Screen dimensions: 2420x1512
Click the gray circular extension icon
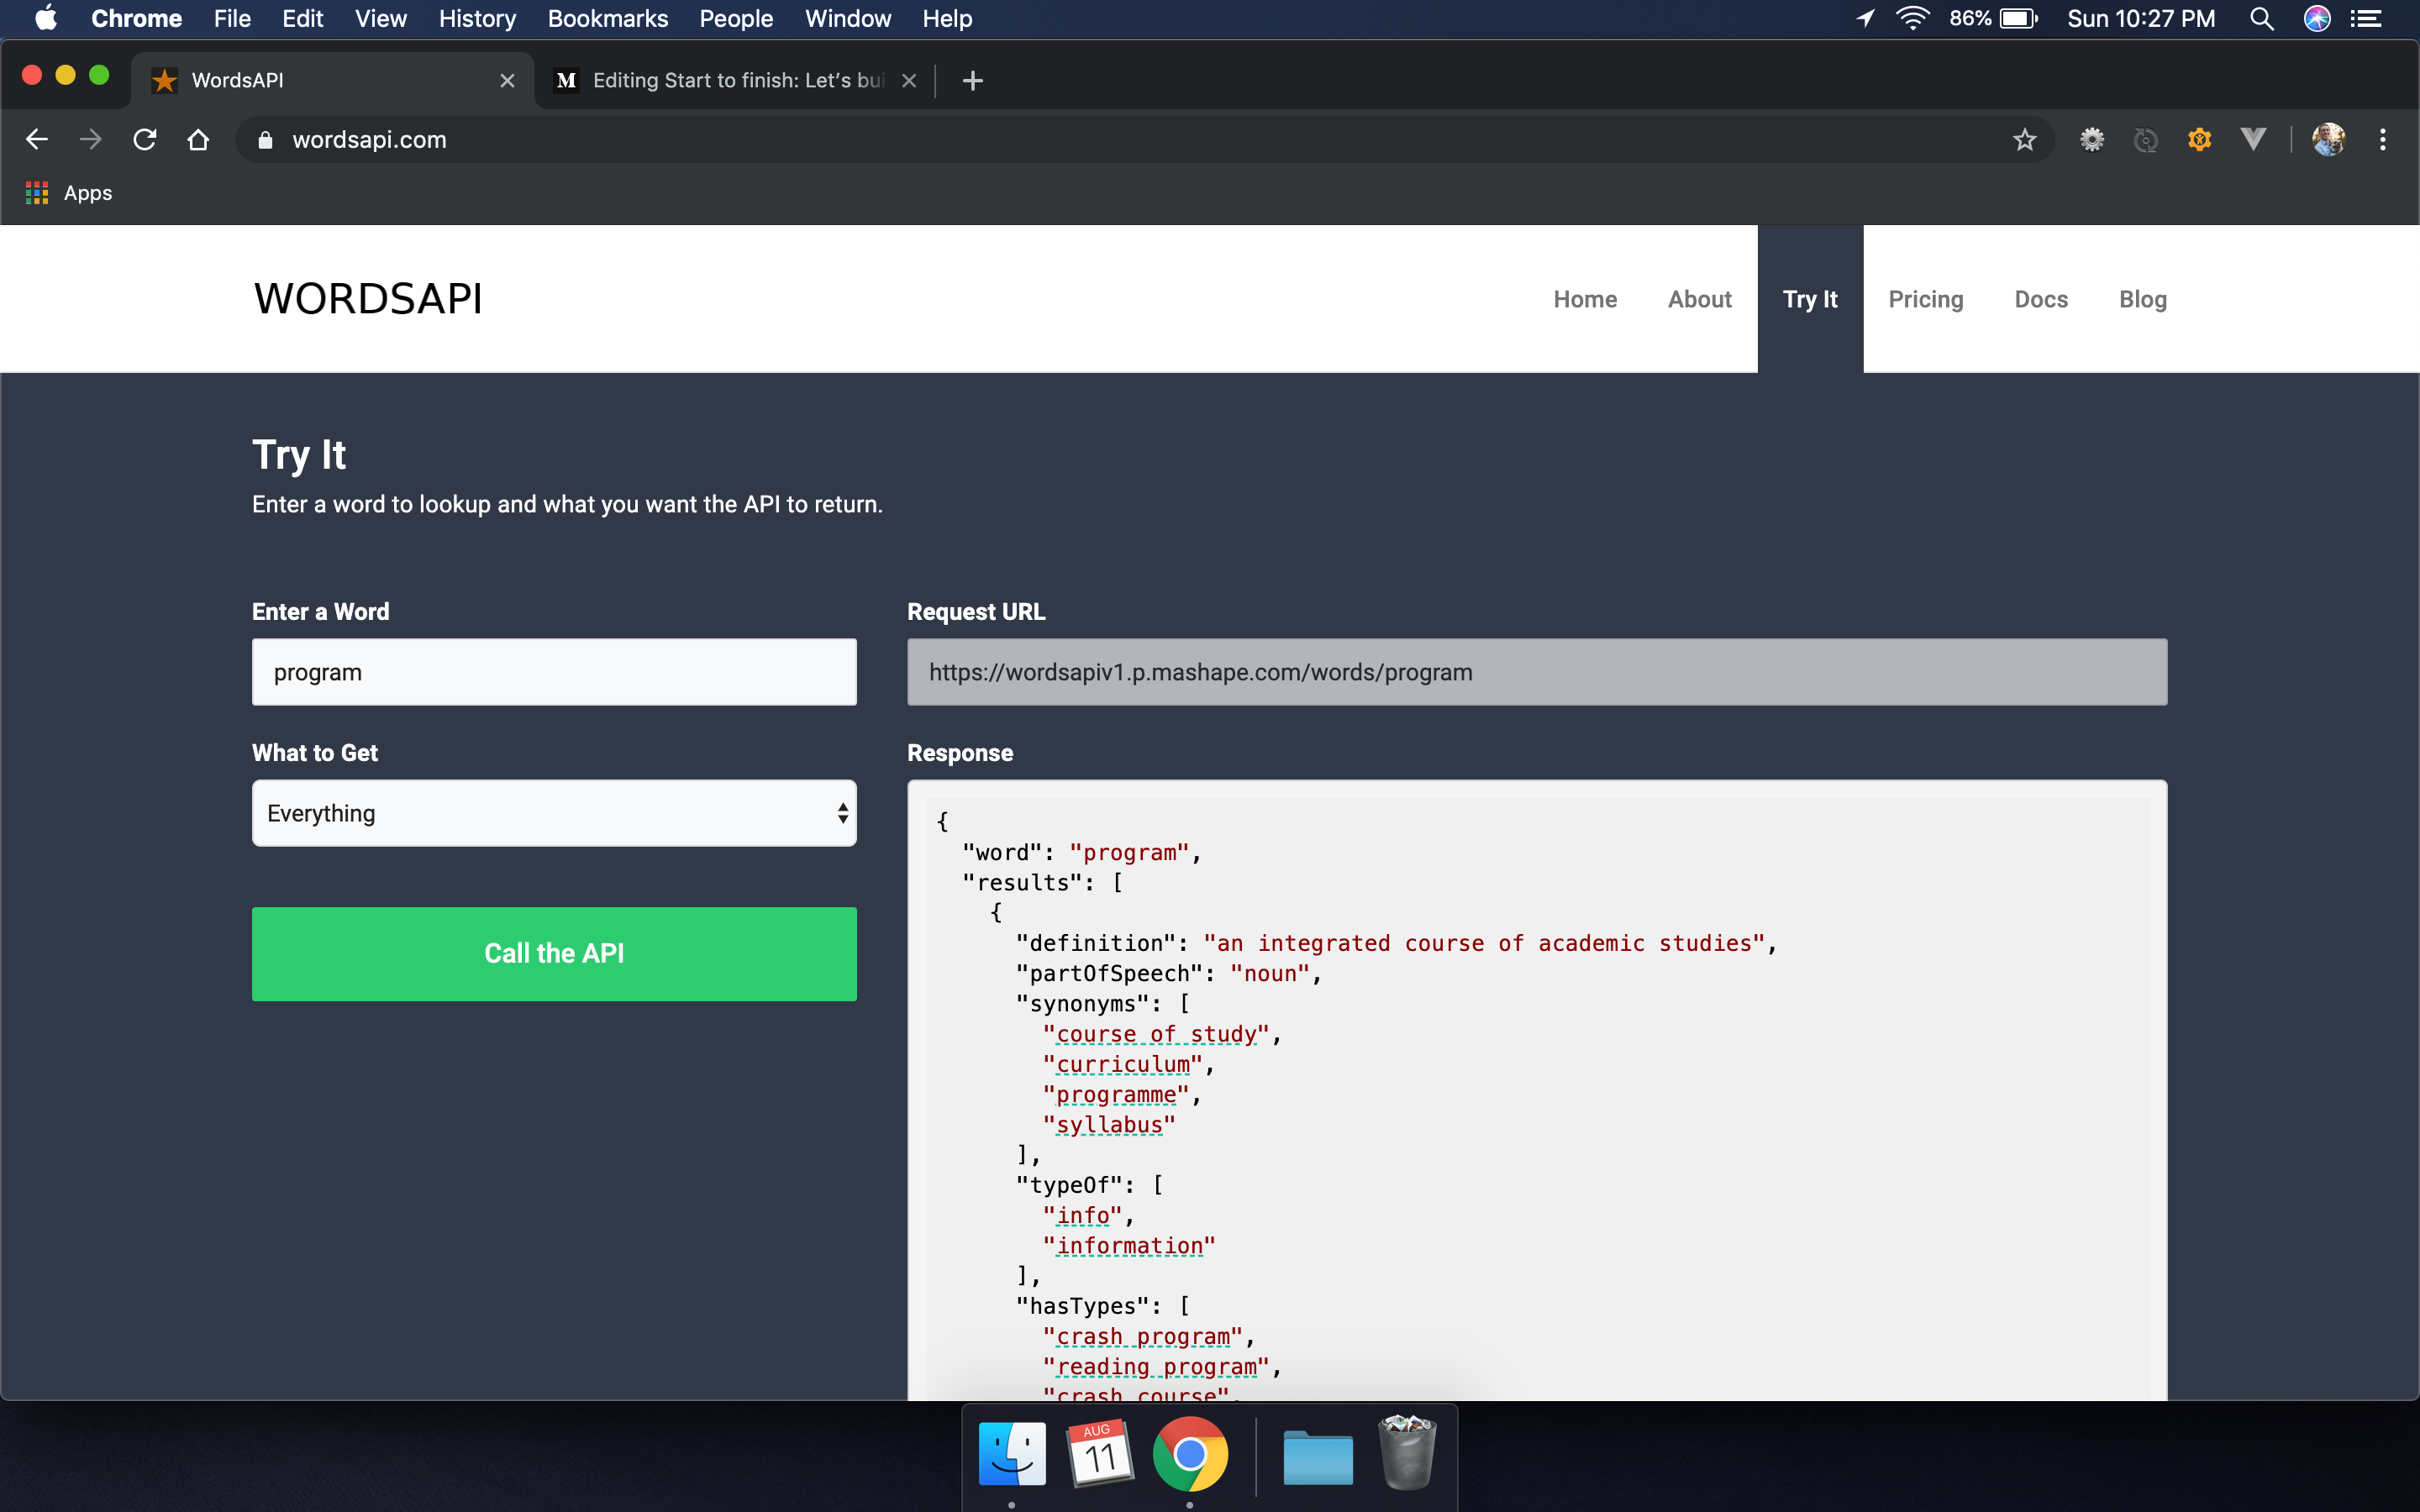tap(2146, 140)
